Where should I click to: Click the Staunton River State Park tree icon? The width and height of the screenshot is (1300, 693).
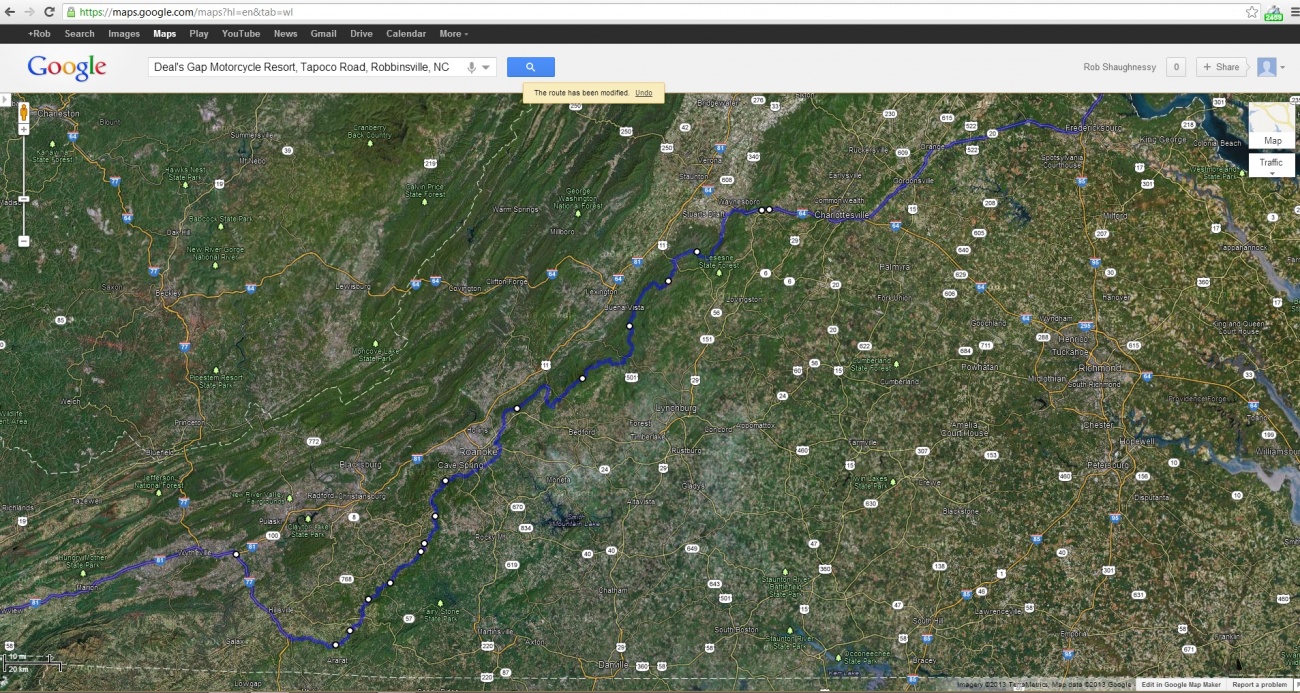tap(791, 630)
